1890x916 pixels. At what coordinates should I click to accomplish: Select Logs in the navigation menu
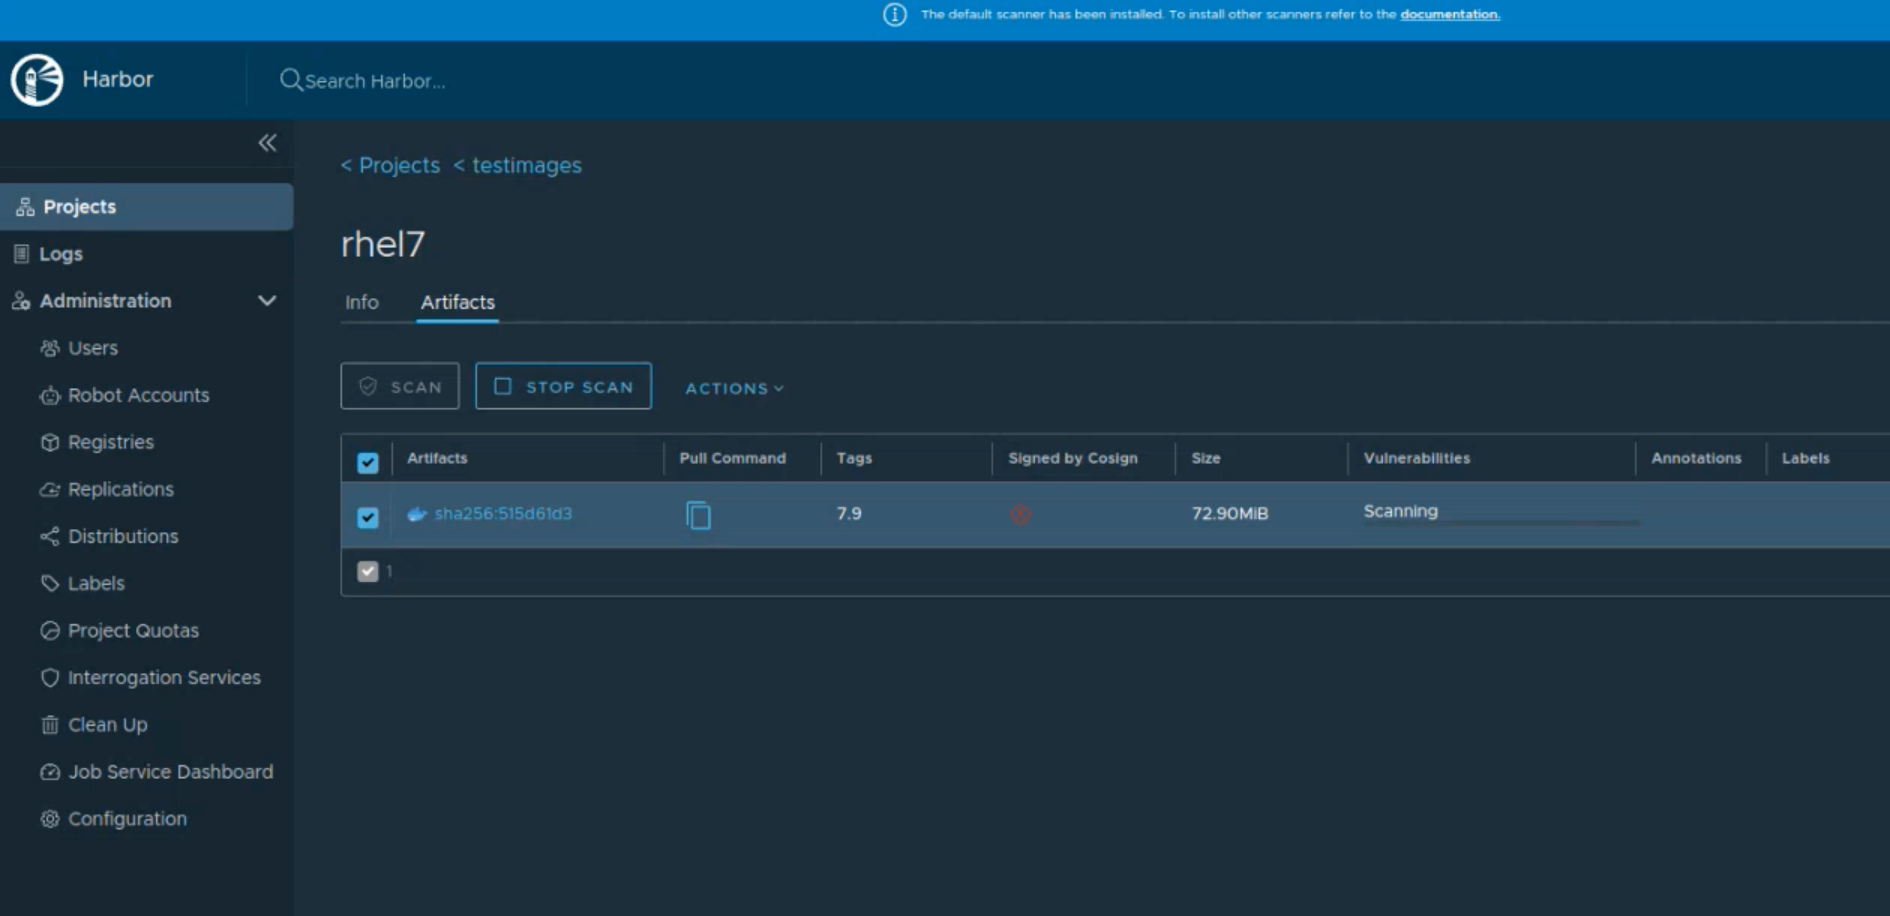coord(61,254)
